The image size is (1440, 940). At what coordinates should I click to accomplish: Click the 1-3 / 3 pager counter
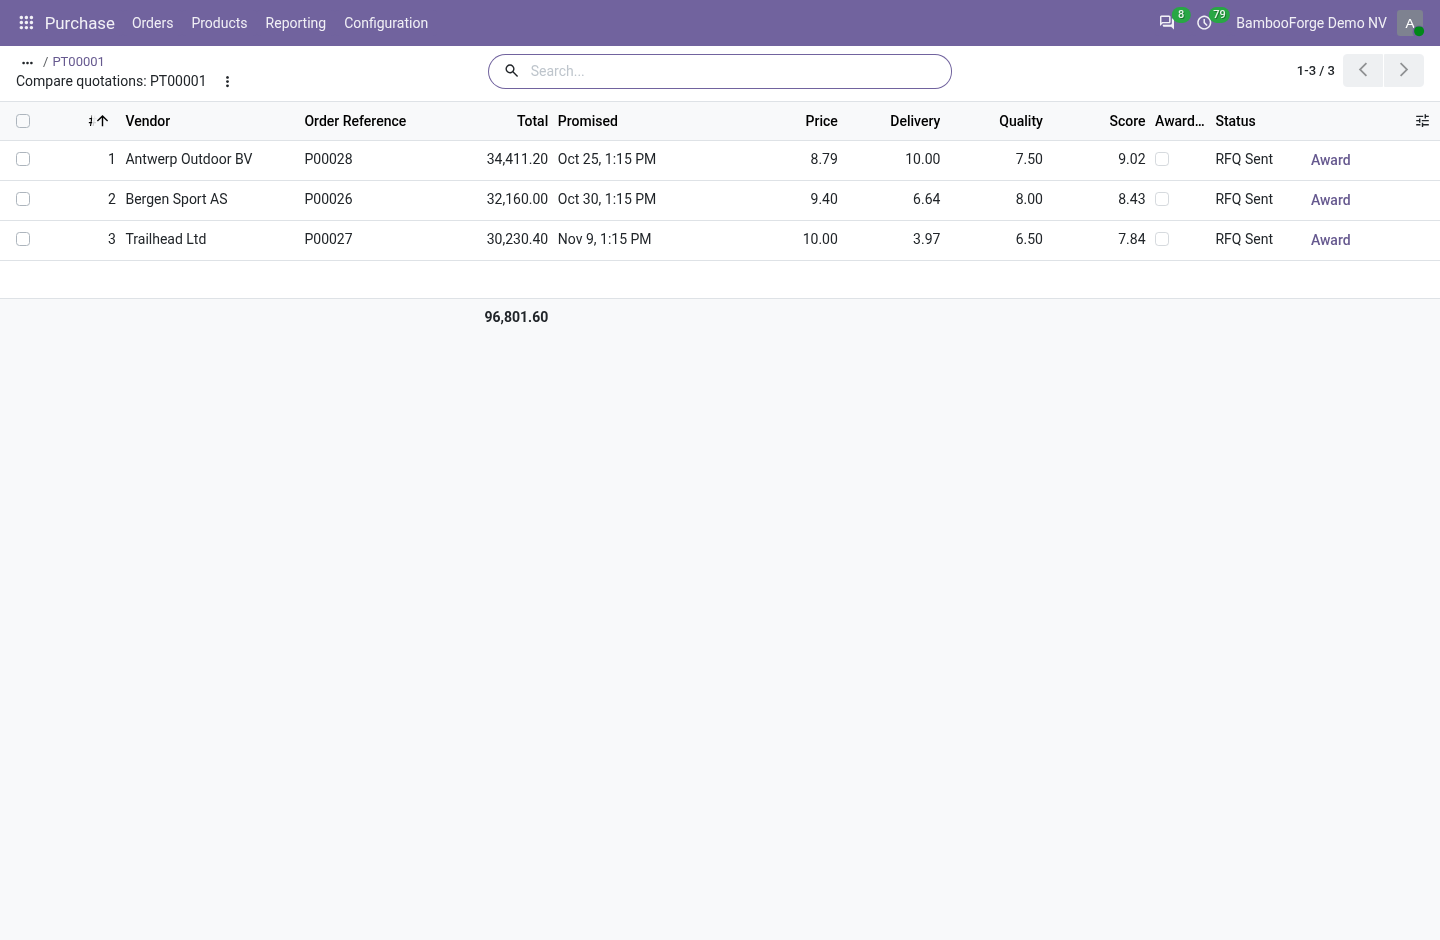1315,71
